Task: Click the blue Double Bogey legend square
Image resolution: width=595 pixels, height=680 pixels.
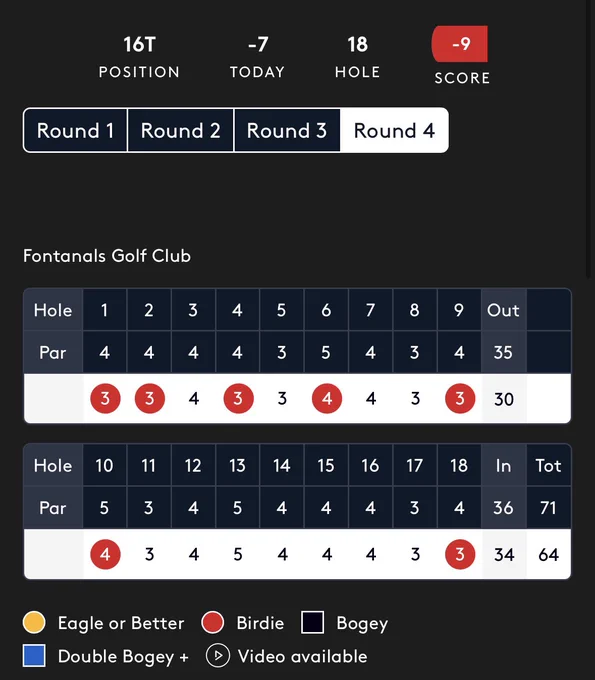Action: coord(34,655)
